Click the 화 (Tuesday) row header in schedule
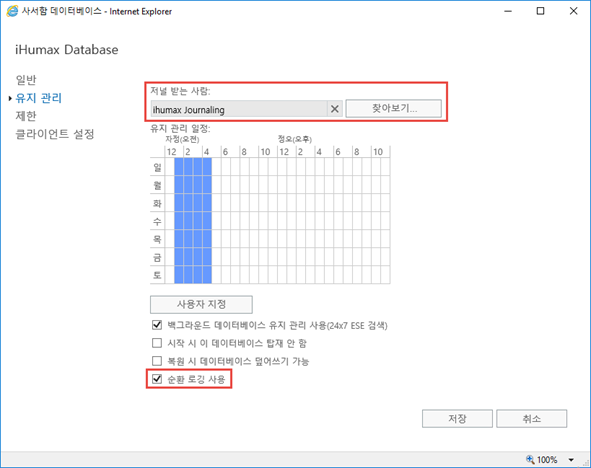The image size is (591, 468). tap(157, 203)
